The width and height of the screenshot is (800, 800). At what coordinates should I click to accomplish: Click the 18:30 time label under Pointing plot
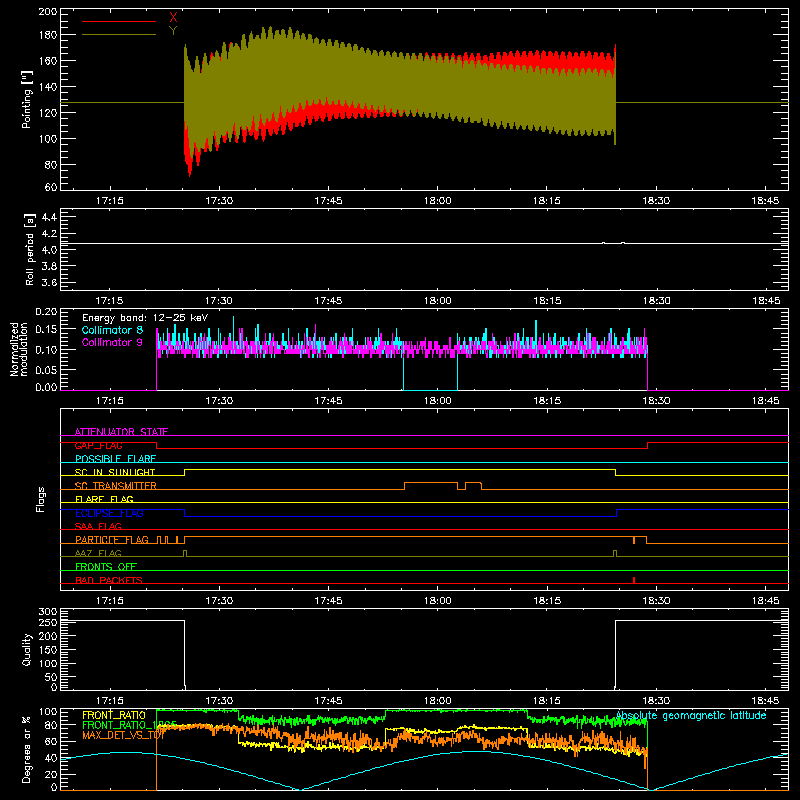tap(656, 201)
